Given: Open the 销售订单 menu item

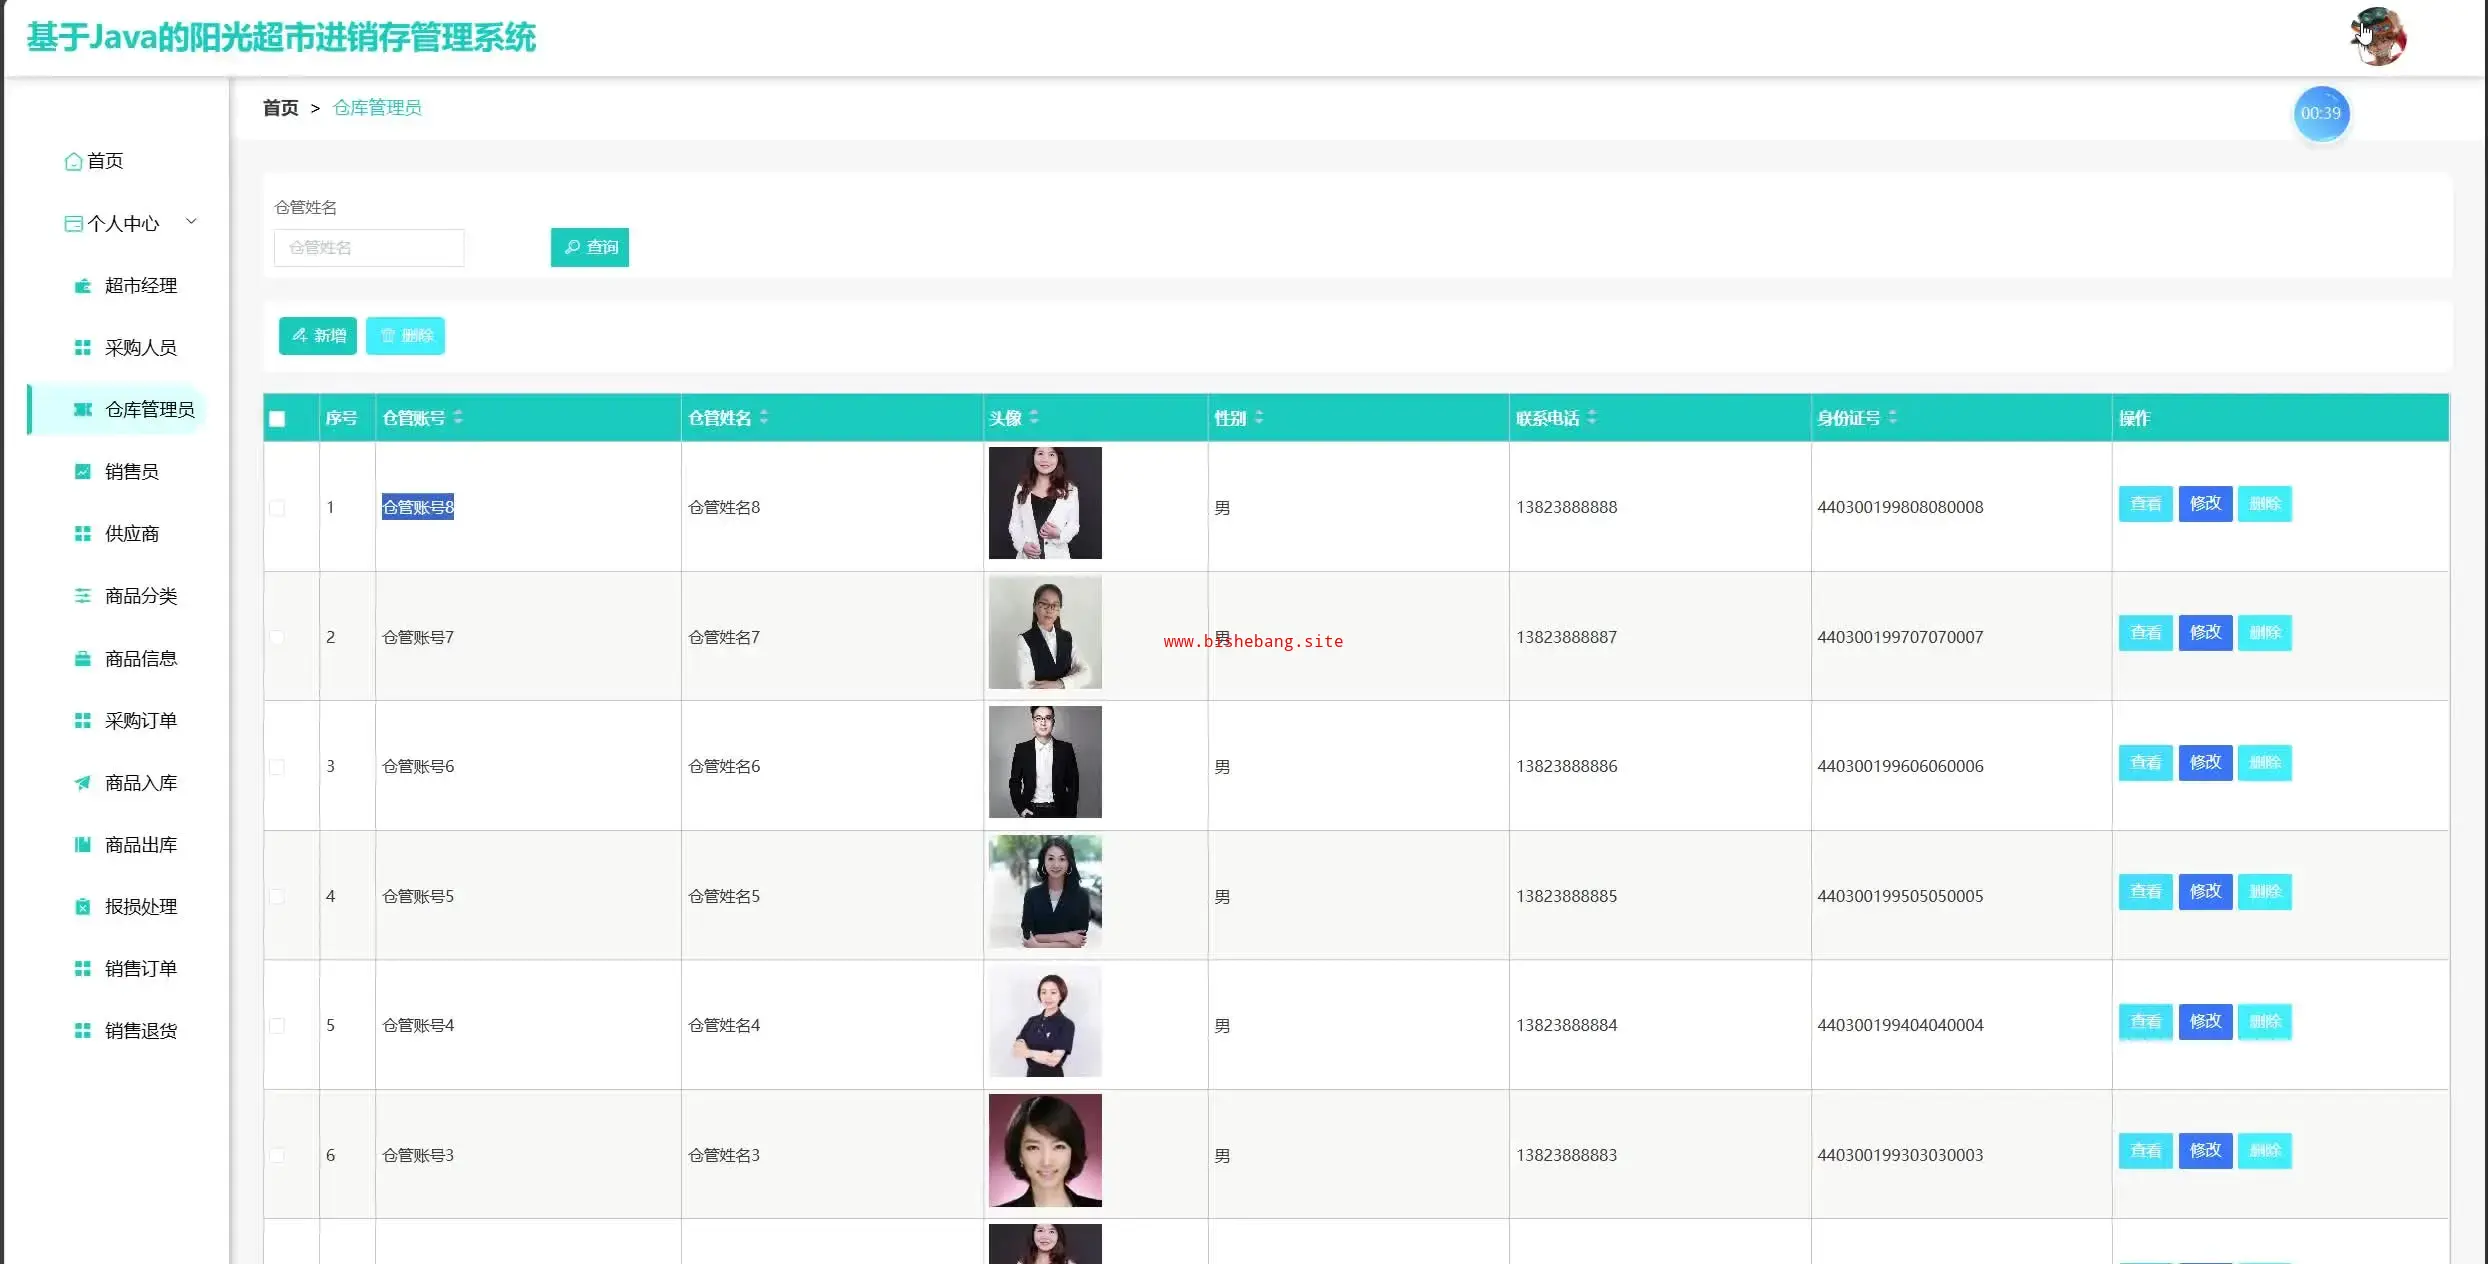Looking at the screenshot, I should click(140, 969).
